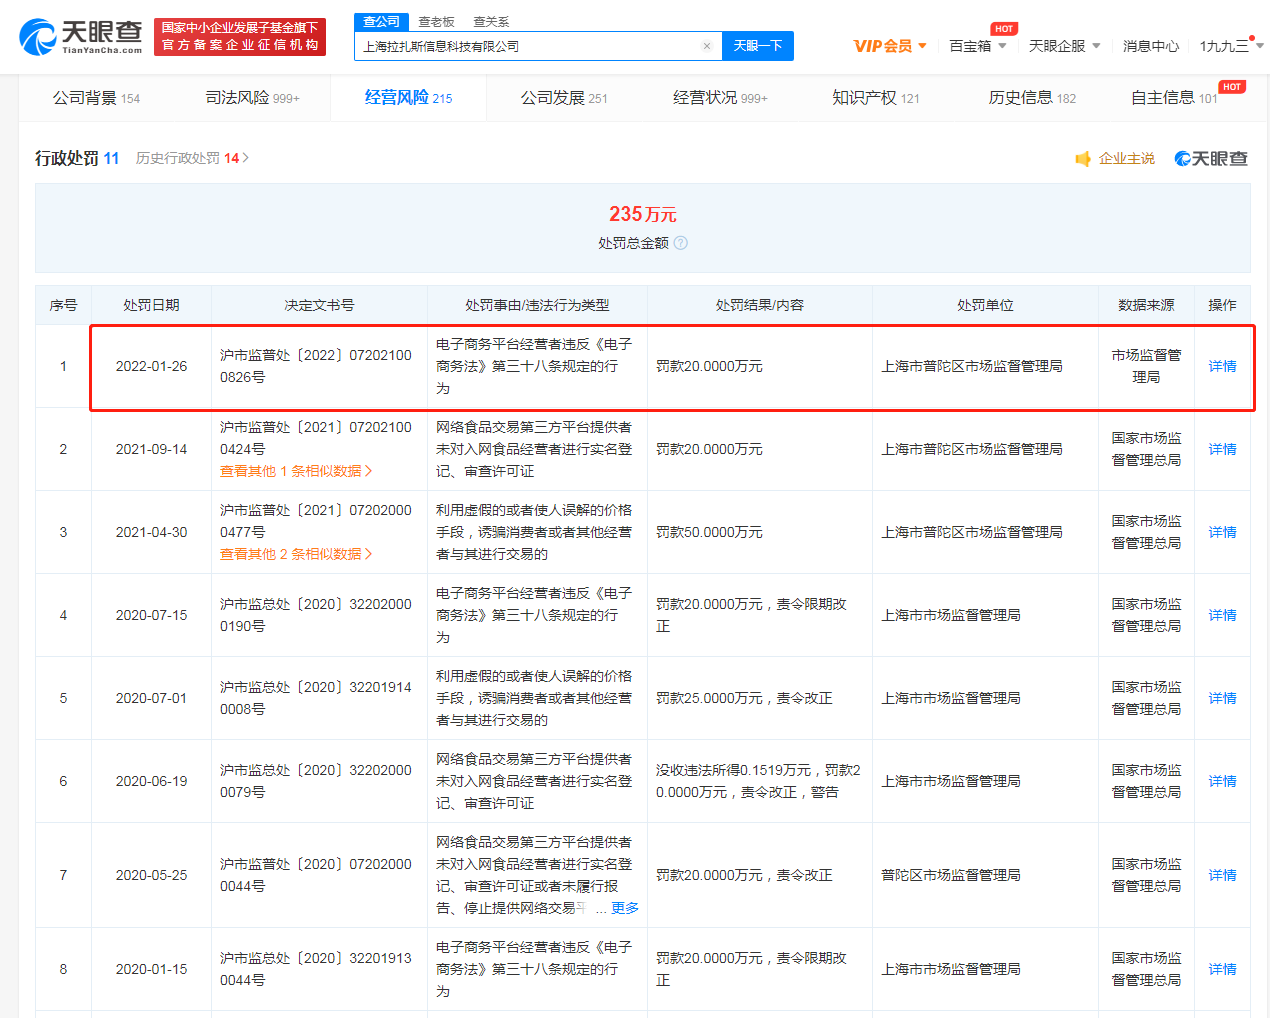
Task: Expand the 天眼企服 menu
Action: click(1064, 46)
